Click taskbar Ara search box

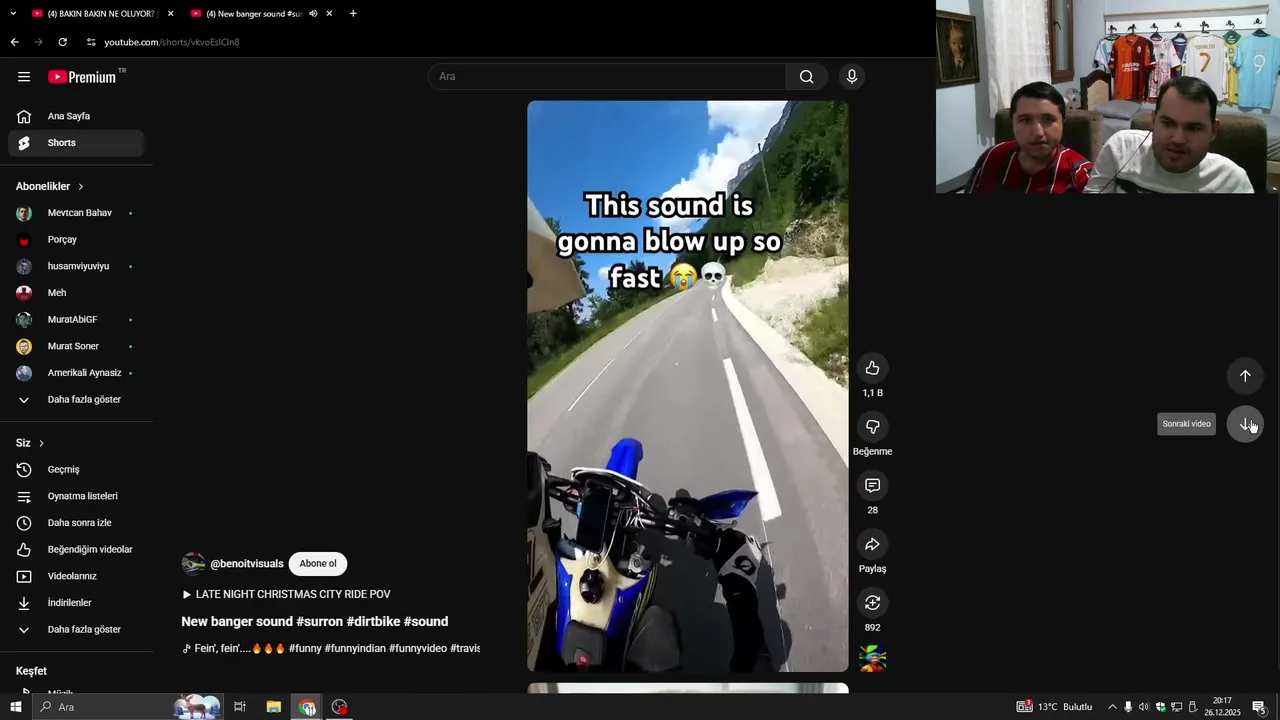point(128,707)
